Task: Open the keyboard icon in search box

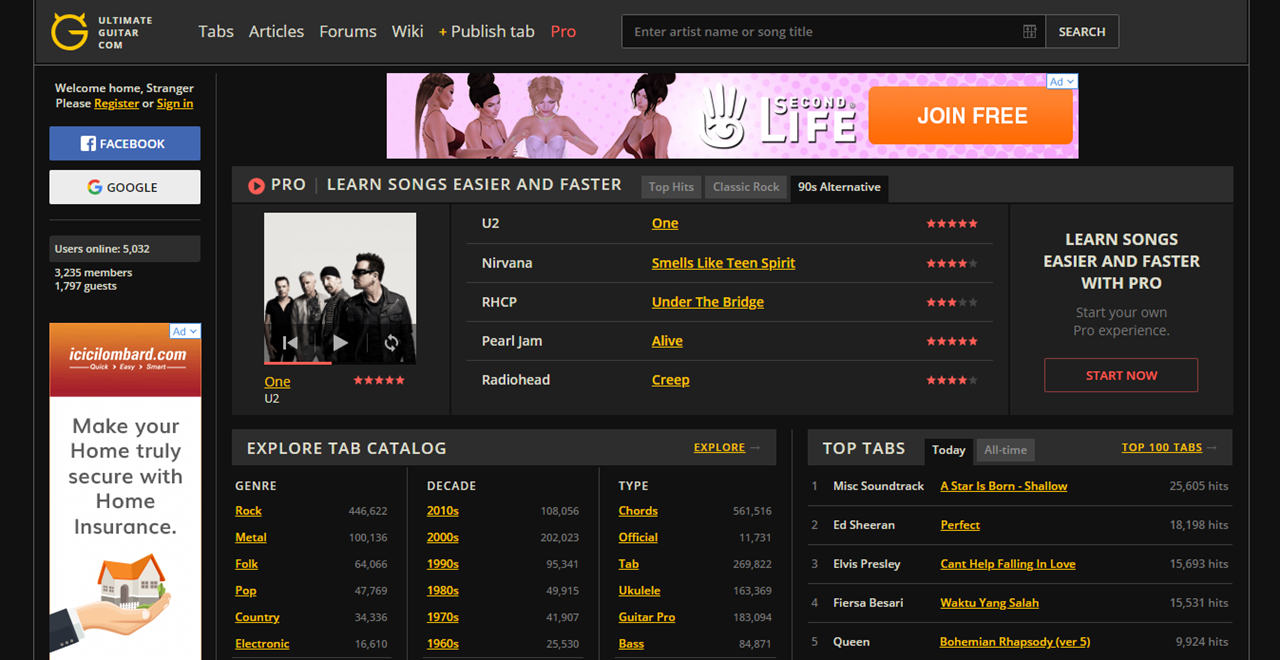Action: click(1029, 32)
